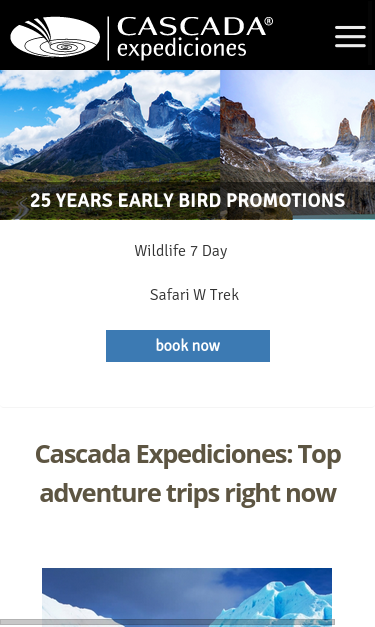Image resolution: width=375 pixels, height=627 pixels.
Task: Open the hamburger navigation menu
Action: (350, 37)
